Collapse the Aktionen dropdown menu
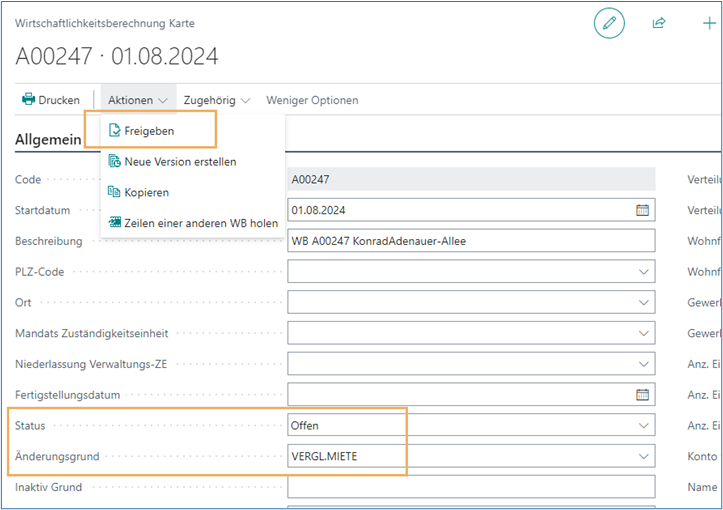This screenshot has height=510, width=723. click(x=138, y=100)
